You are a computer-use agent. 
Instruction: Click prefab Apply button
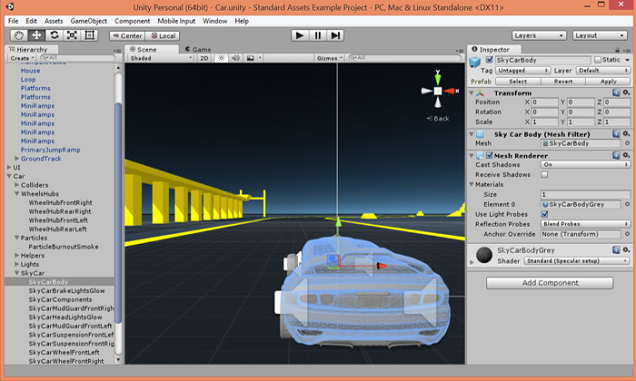coord(608,82)
